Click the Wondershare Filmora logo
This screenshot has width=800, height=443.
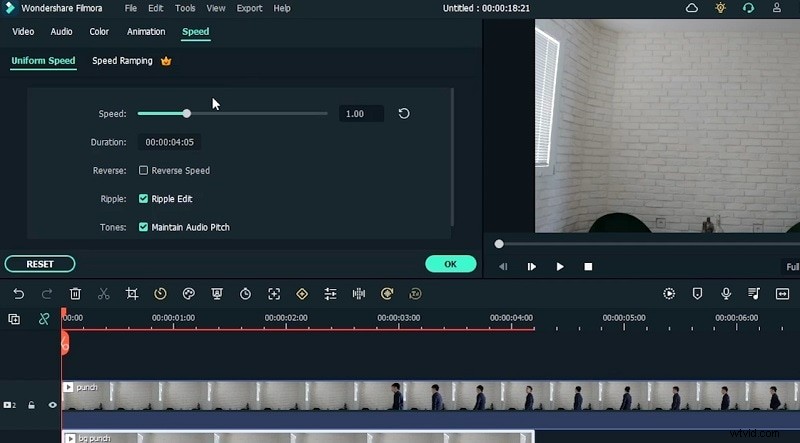10,8
